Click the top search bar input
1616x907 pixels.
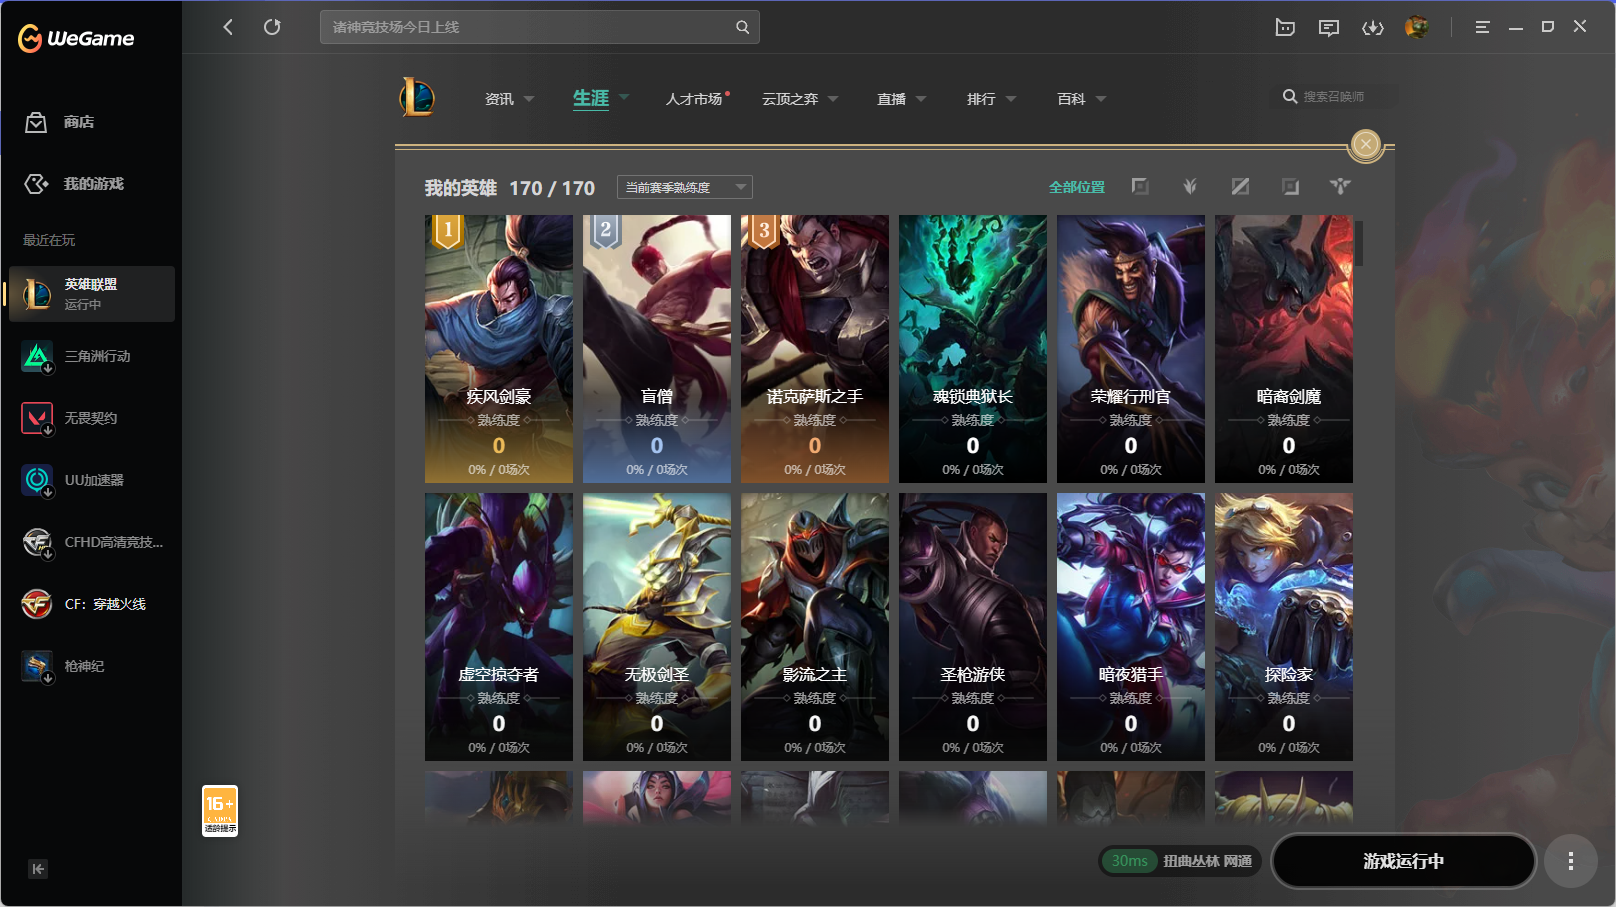click(540, 27)
